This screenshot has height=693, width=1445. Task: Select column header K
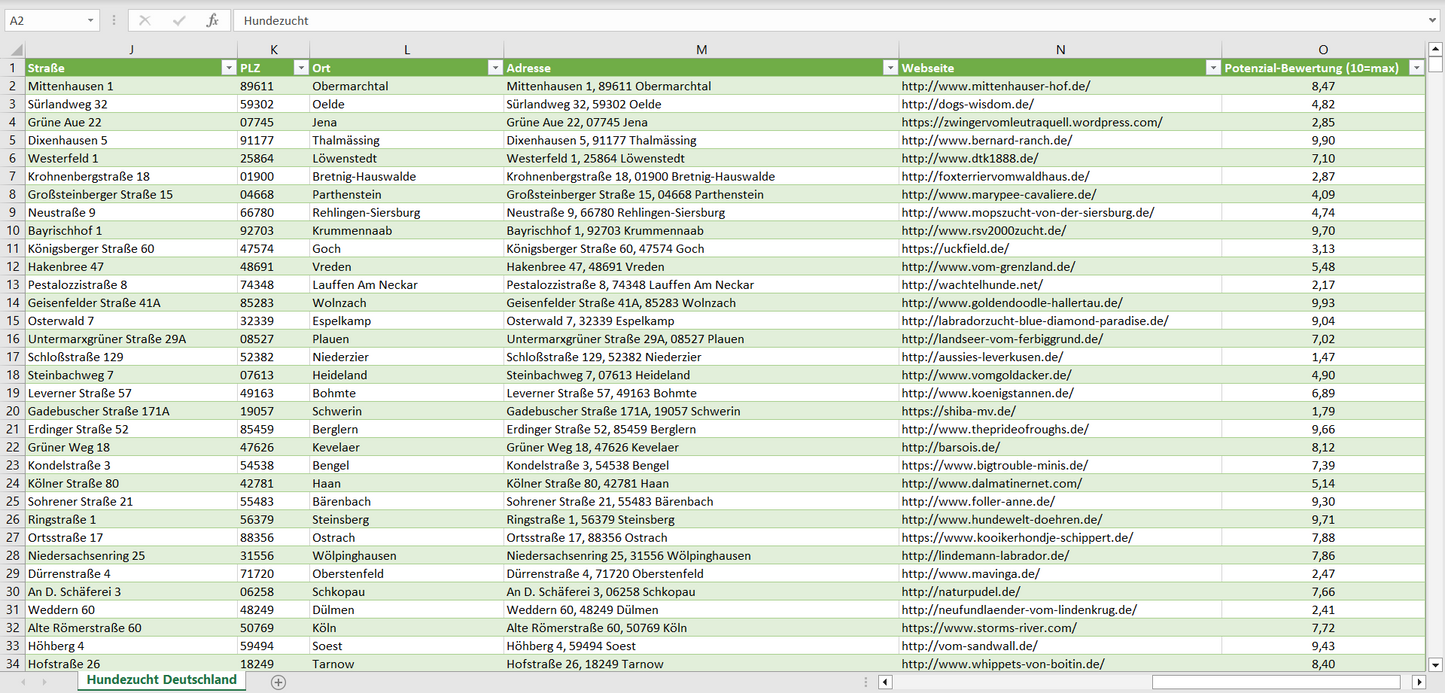tap(273, 49)
